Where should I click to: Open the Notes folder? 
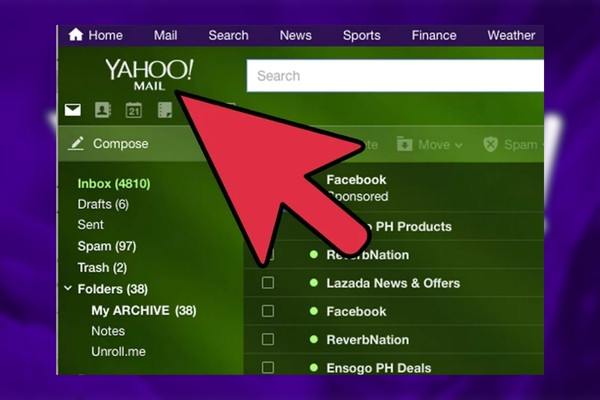tap(108, 331)
